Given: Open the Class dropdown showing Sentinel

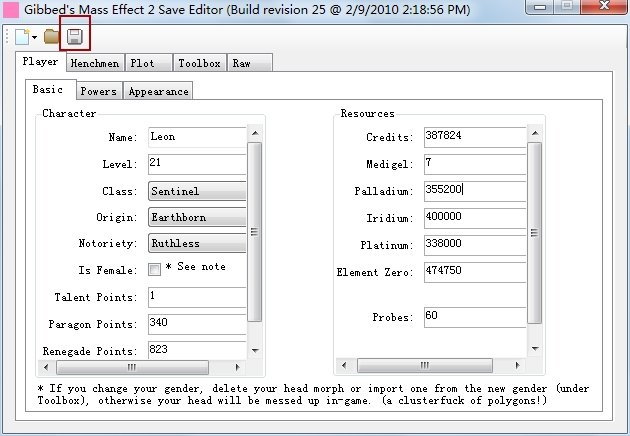Looking at the screenshot, I should coord(197,191).
